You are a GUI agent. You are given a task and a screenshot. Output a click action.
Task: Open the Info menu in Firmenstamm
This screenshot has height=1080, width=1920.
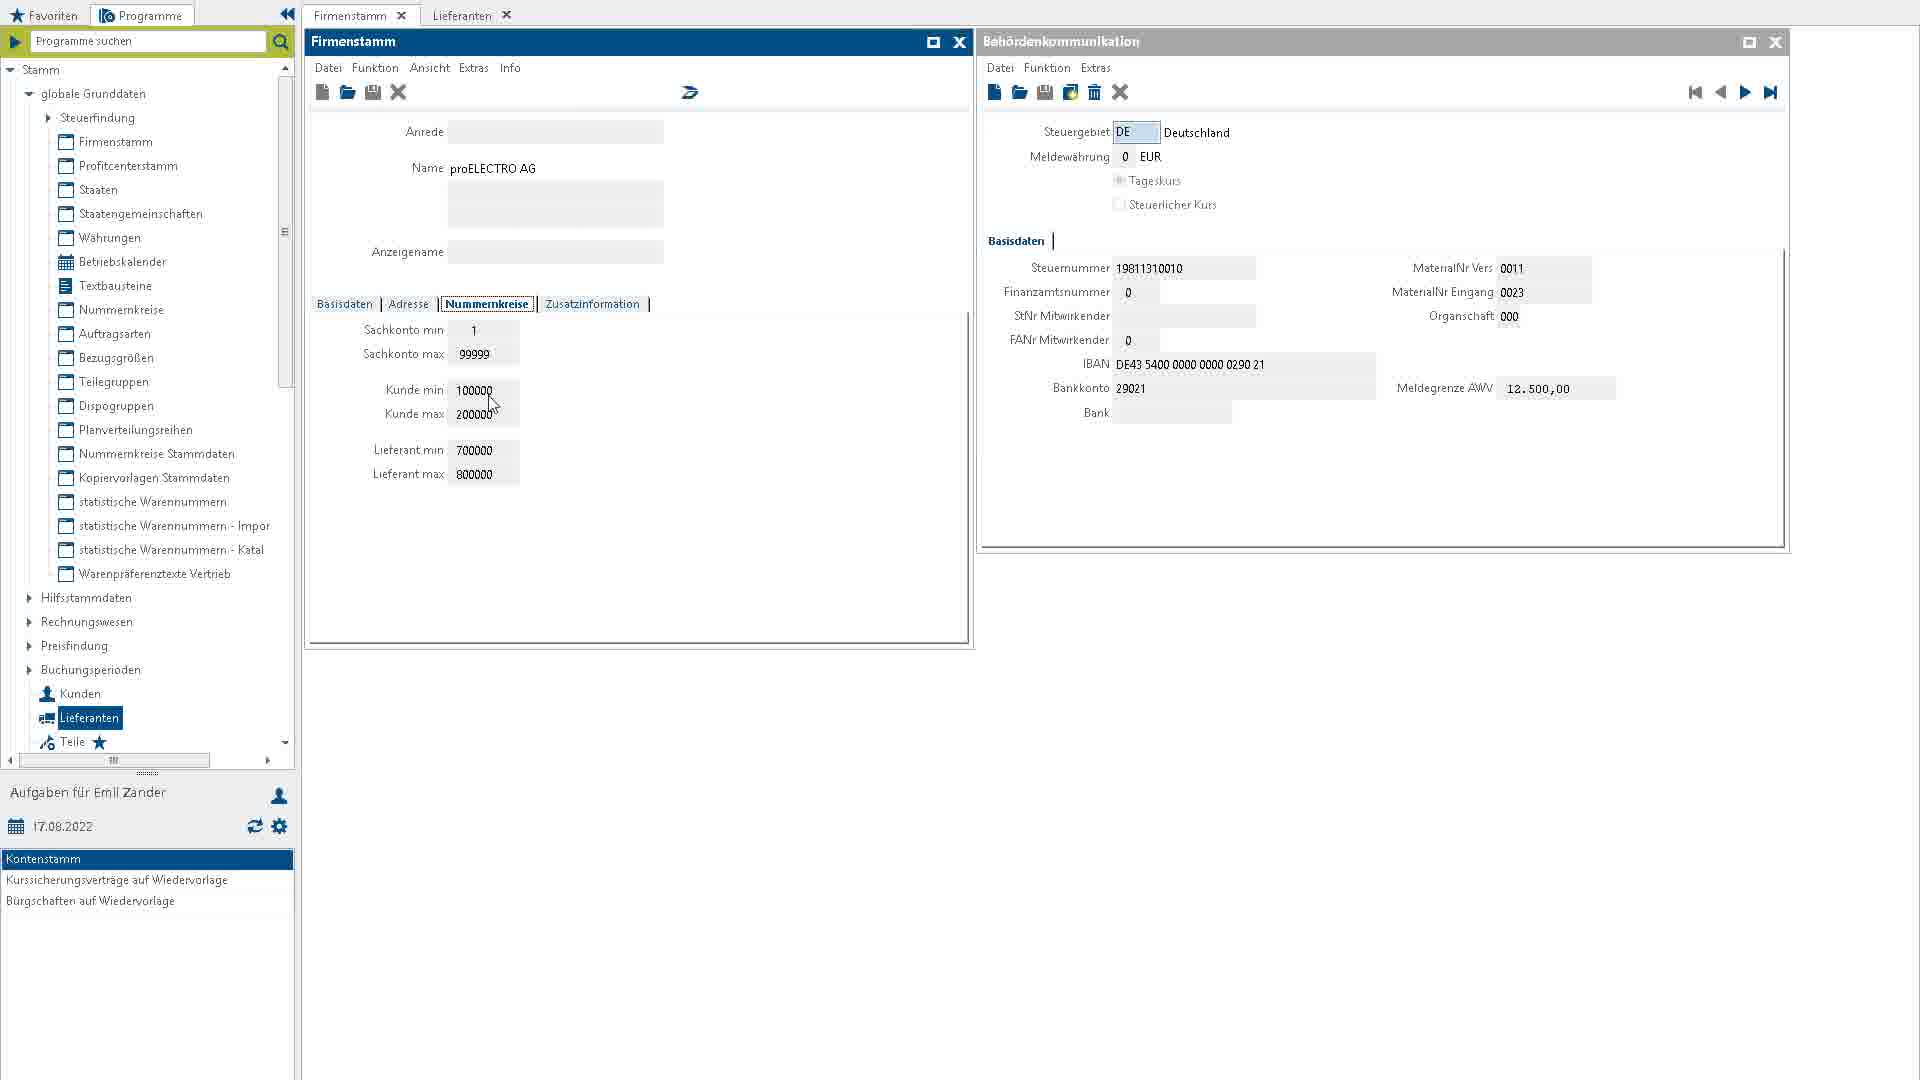pos(510,68)
